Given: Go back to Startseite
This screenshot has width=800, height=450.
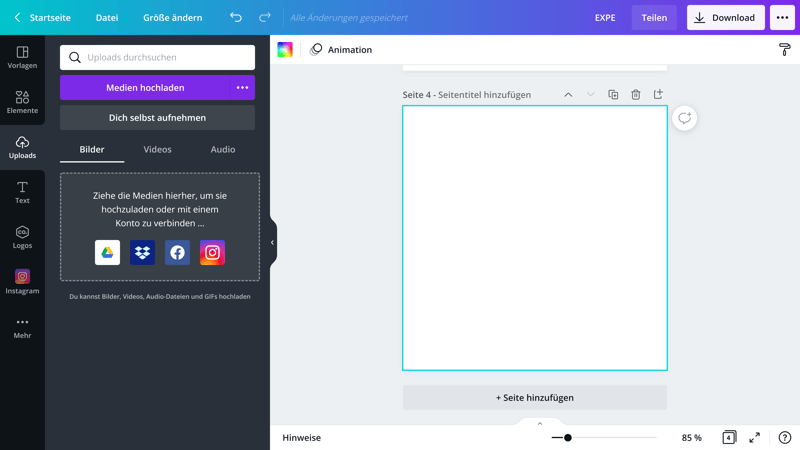Looking at the screenshot, I should [x=42, y=17].
